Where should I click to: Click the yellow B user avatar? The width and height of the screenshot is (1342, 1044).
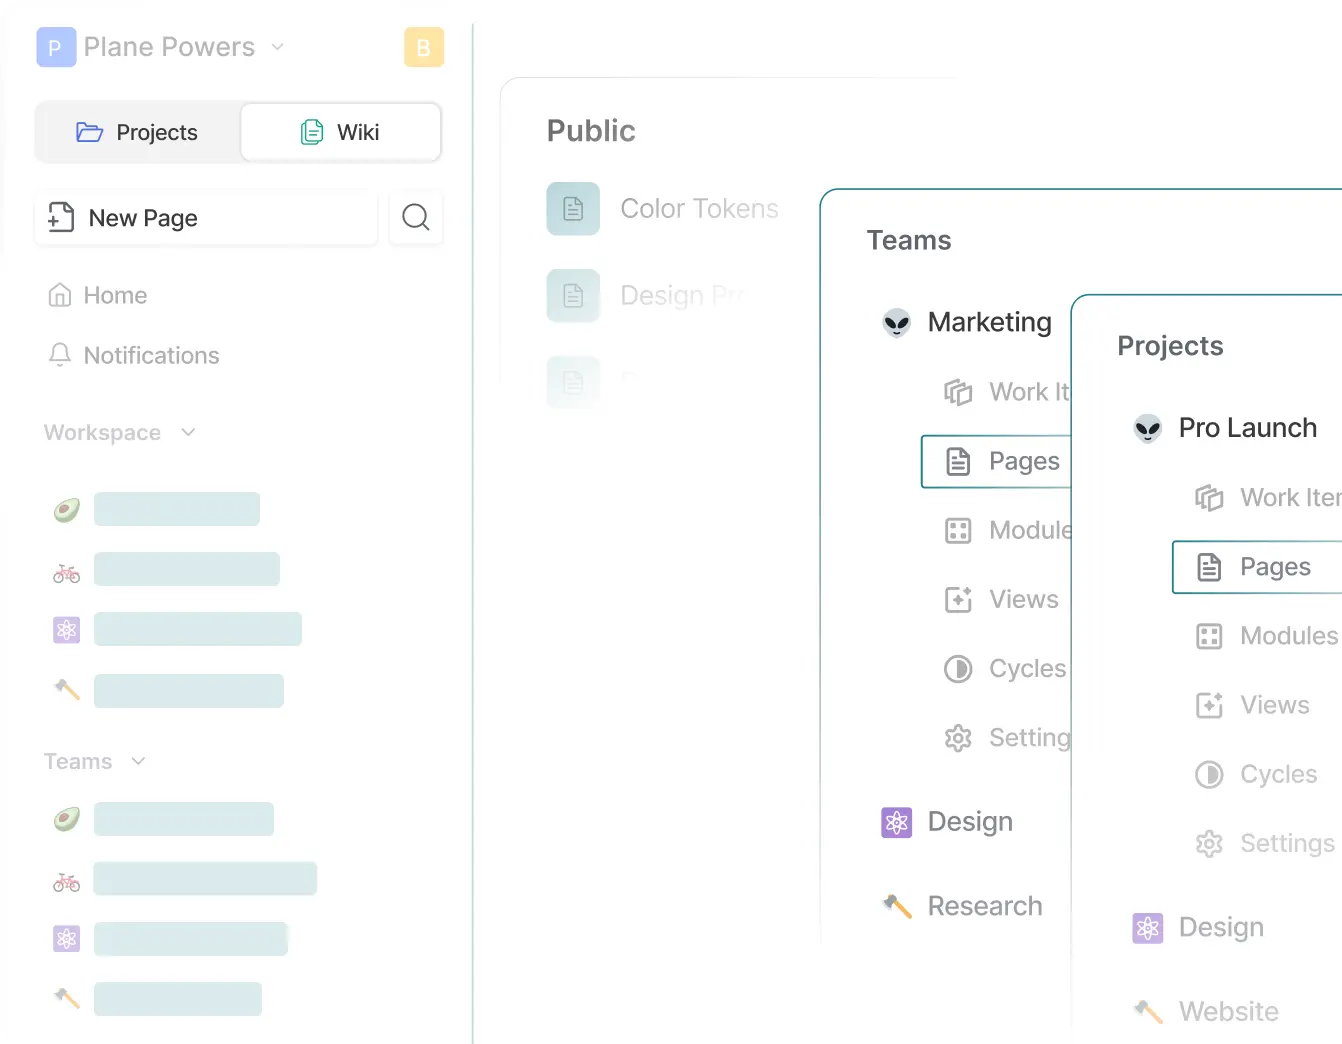(x=423, y=47)
